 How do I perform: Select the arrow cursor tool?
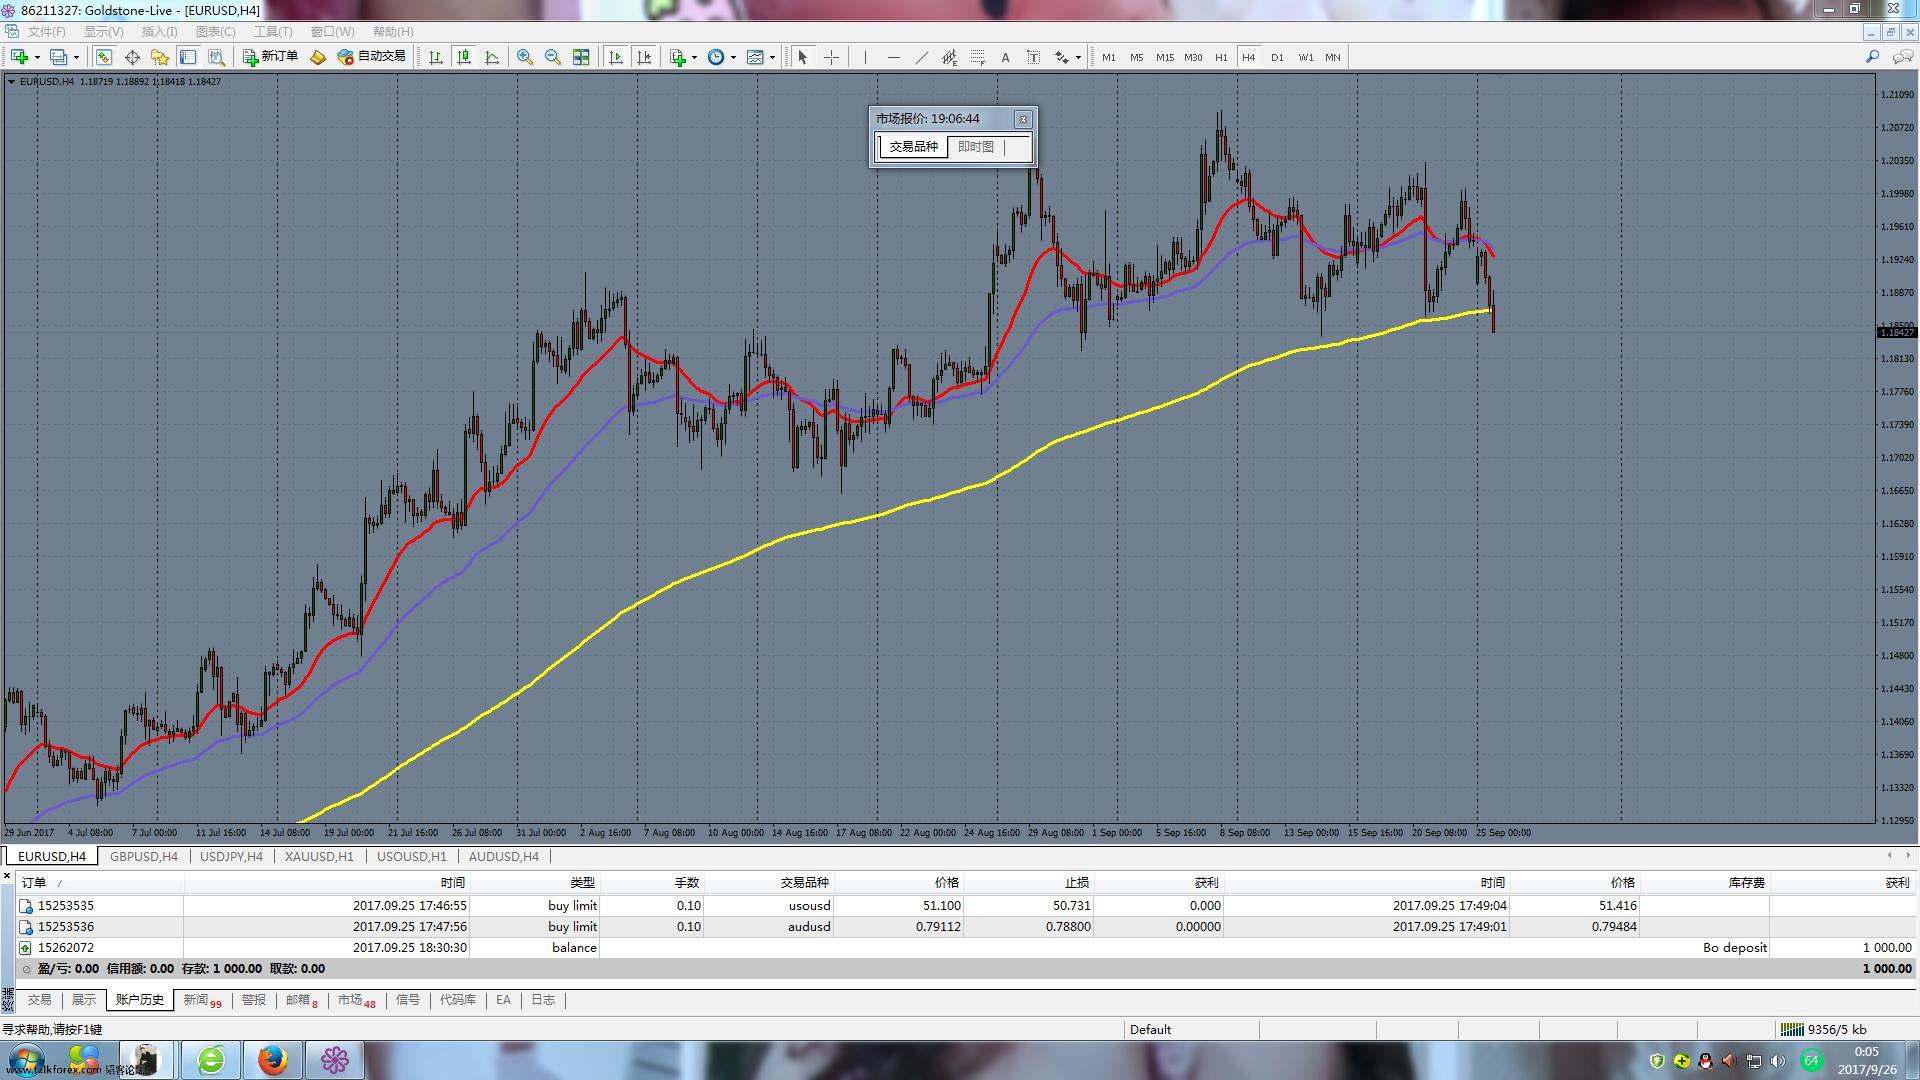802,57
